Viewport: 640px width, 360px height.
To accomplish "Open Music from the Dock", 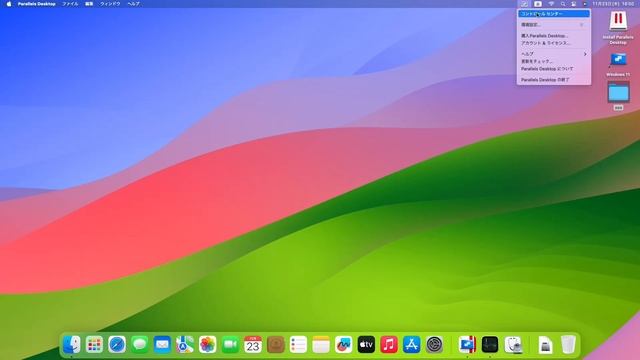I will (x=389, y=344).
